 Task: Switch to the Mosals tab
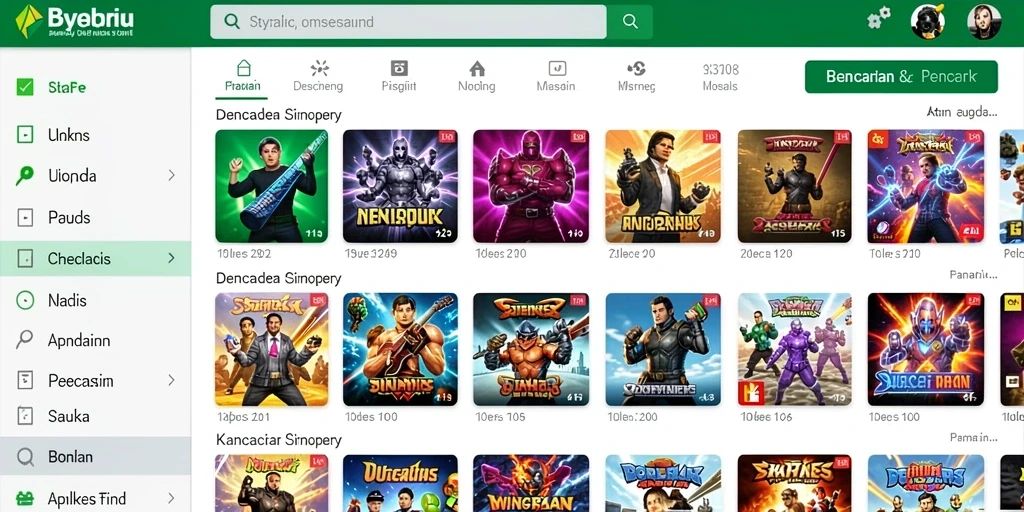720,76
